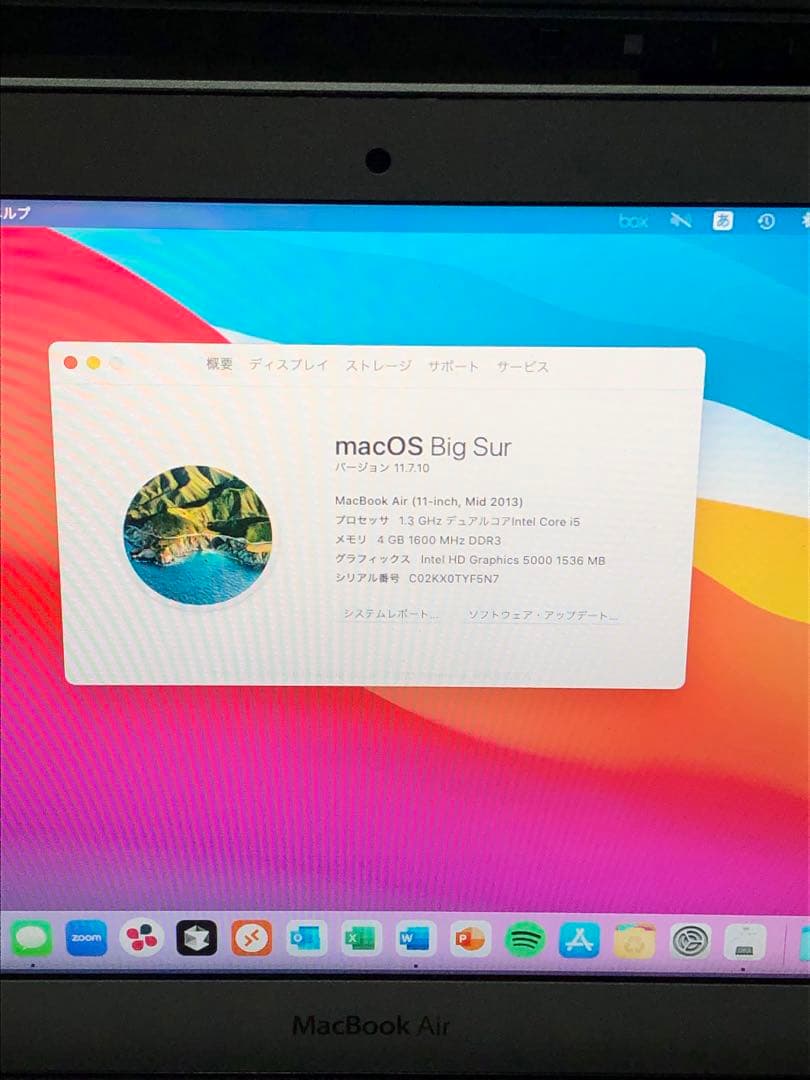810x1080 pixels.
Task: Minimize the About This Mac window
Action: (94, 363)
